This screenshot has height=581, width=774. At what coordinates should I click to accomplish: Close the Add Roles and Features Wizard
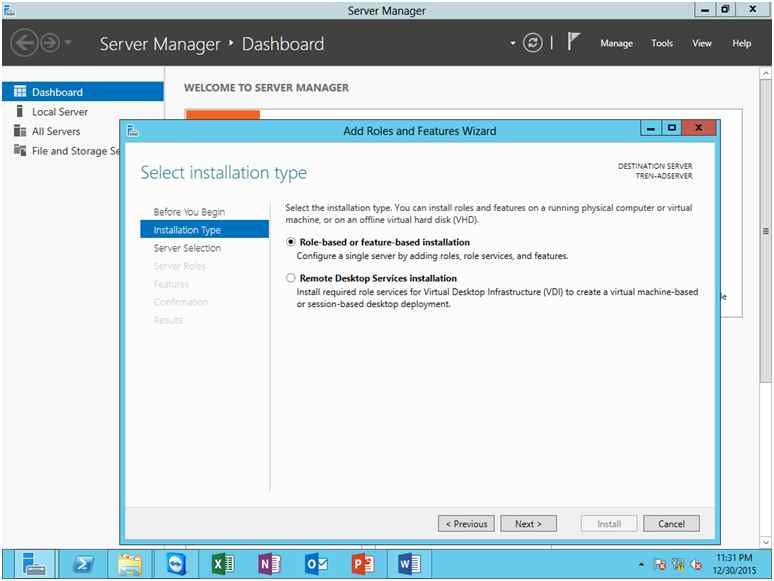(698, 128)
